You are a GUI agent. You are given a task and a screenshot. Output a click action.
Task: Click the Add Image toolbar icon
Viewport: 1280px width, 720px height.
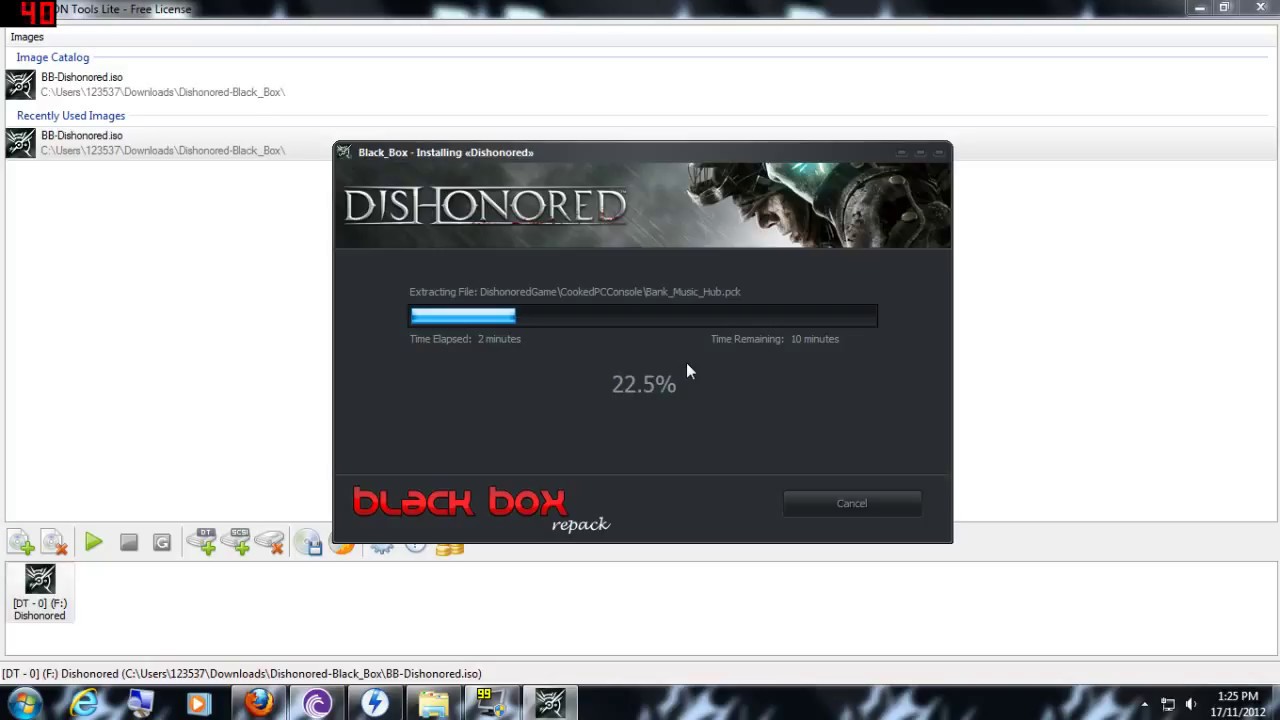click(x=21, y=542)
